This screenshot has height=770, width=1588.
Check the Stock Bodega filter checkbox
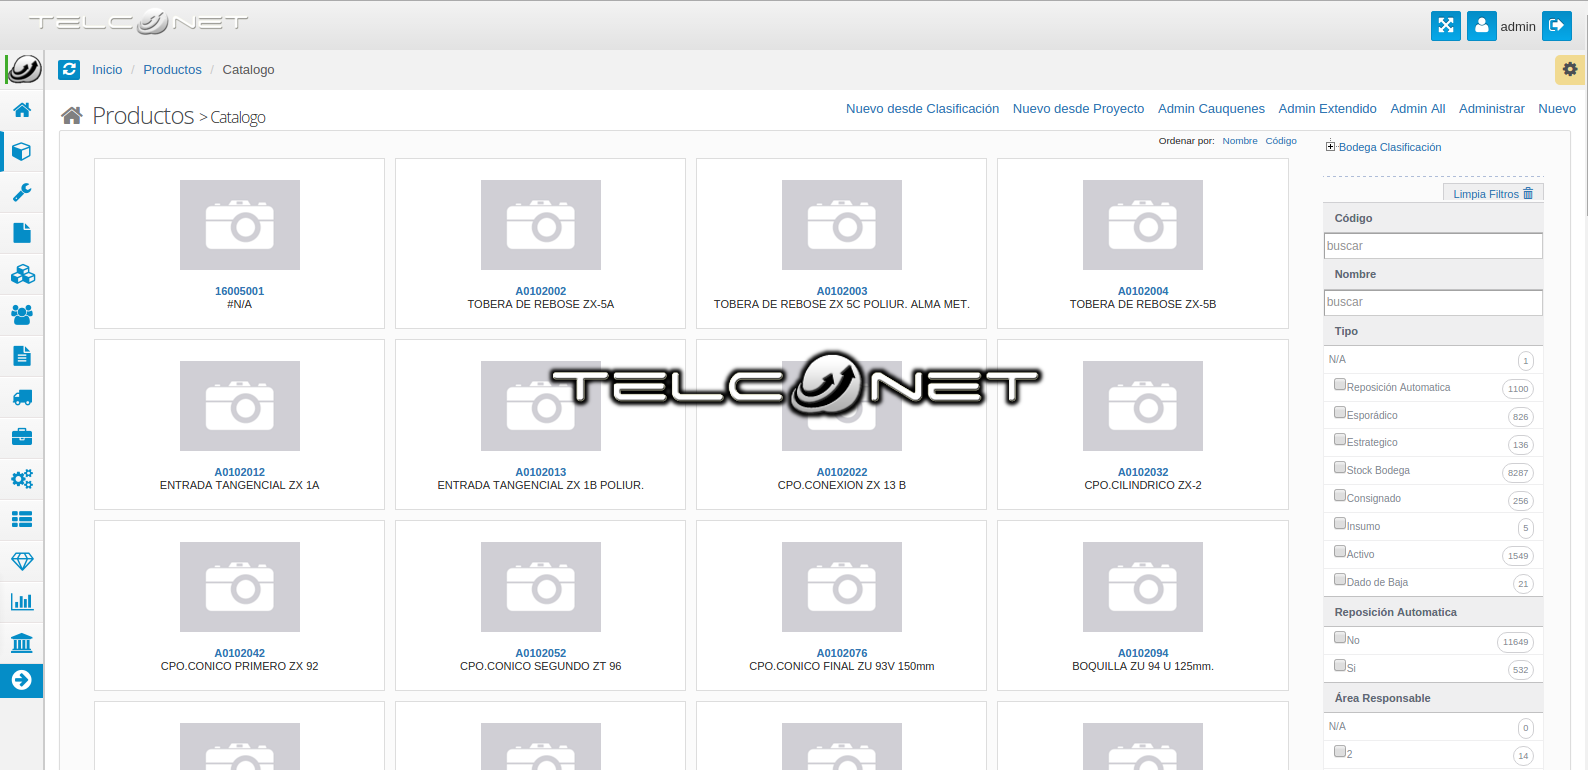[x=1340, y=467]
